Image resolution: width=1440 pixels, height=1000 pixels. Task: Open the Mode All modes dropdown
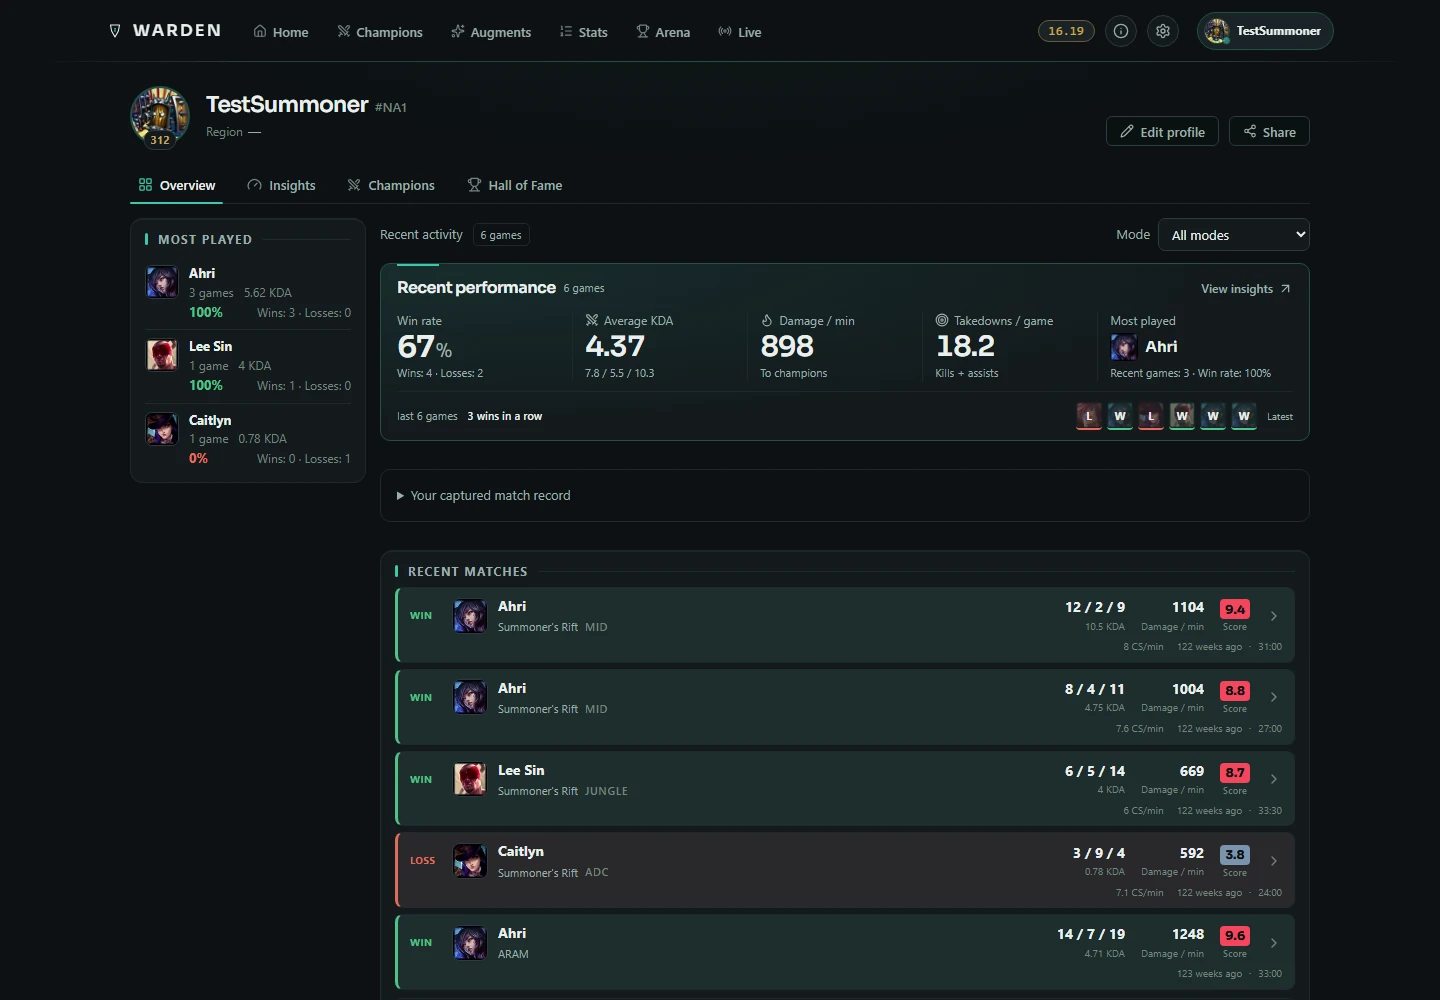pos(1234,235)
